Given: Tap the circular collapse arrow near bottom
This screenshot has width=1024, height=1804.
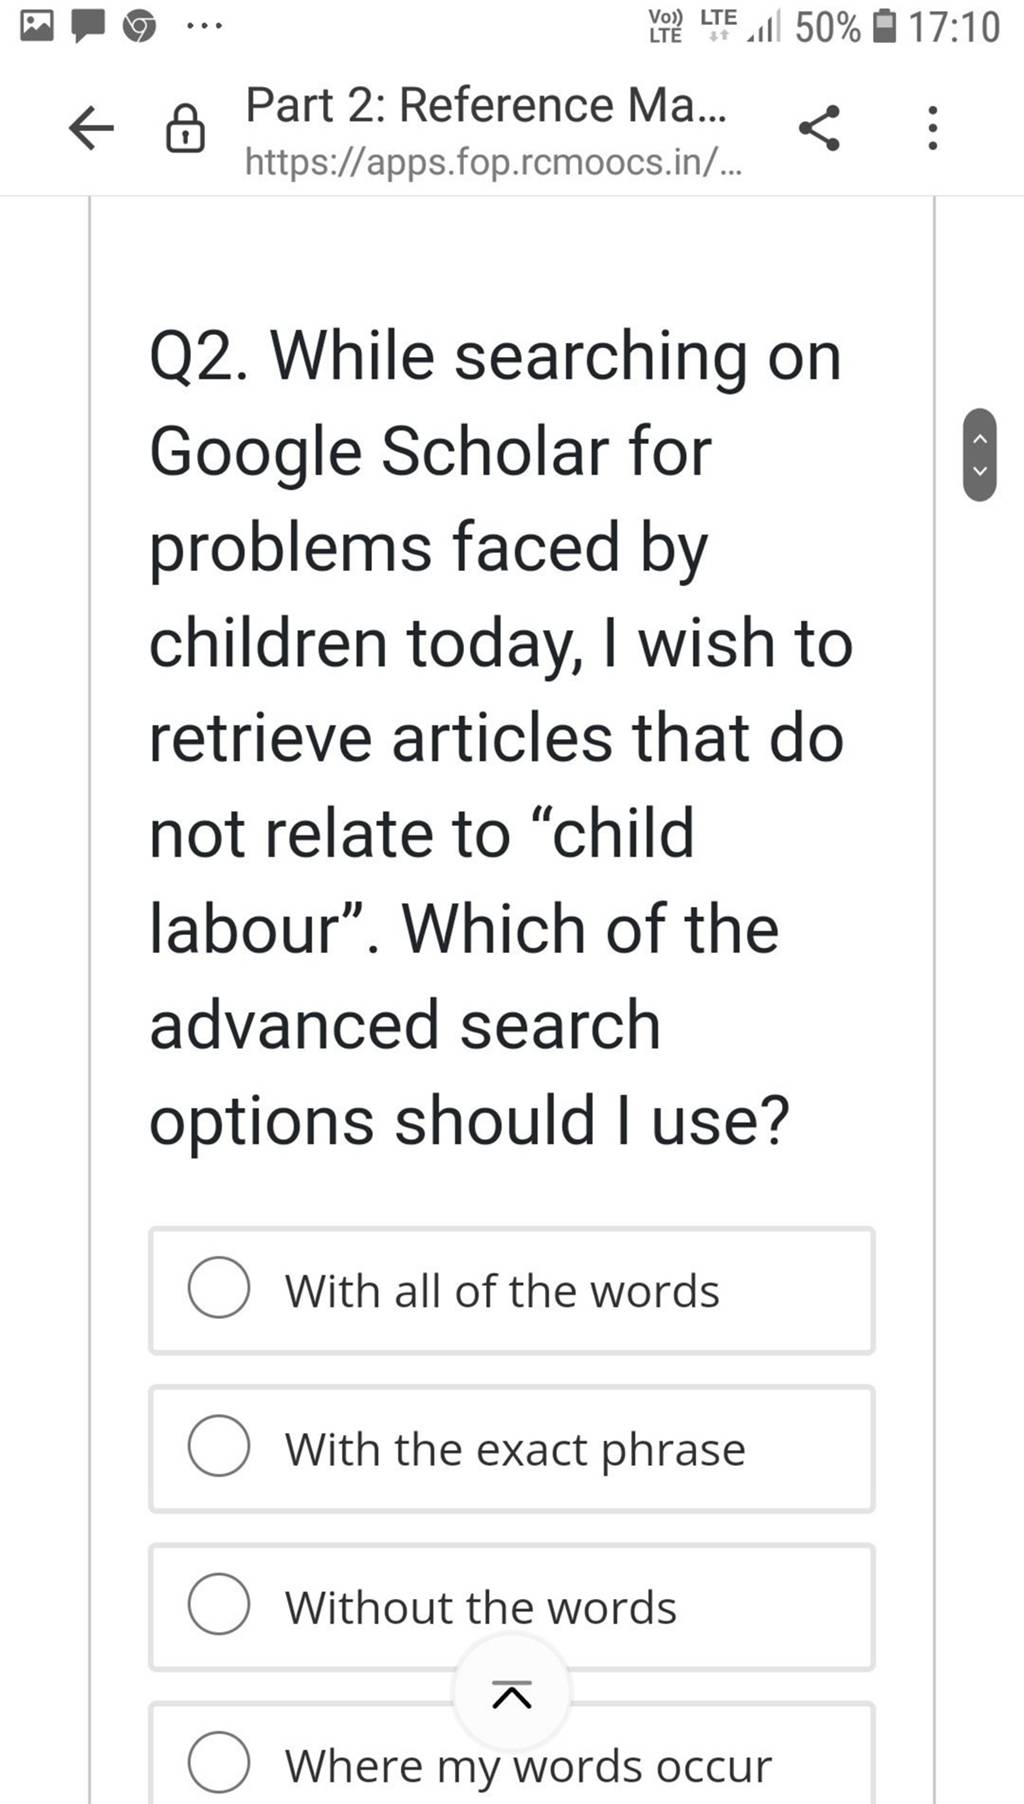Looking at the screenshot, I should click(511, 1692).
